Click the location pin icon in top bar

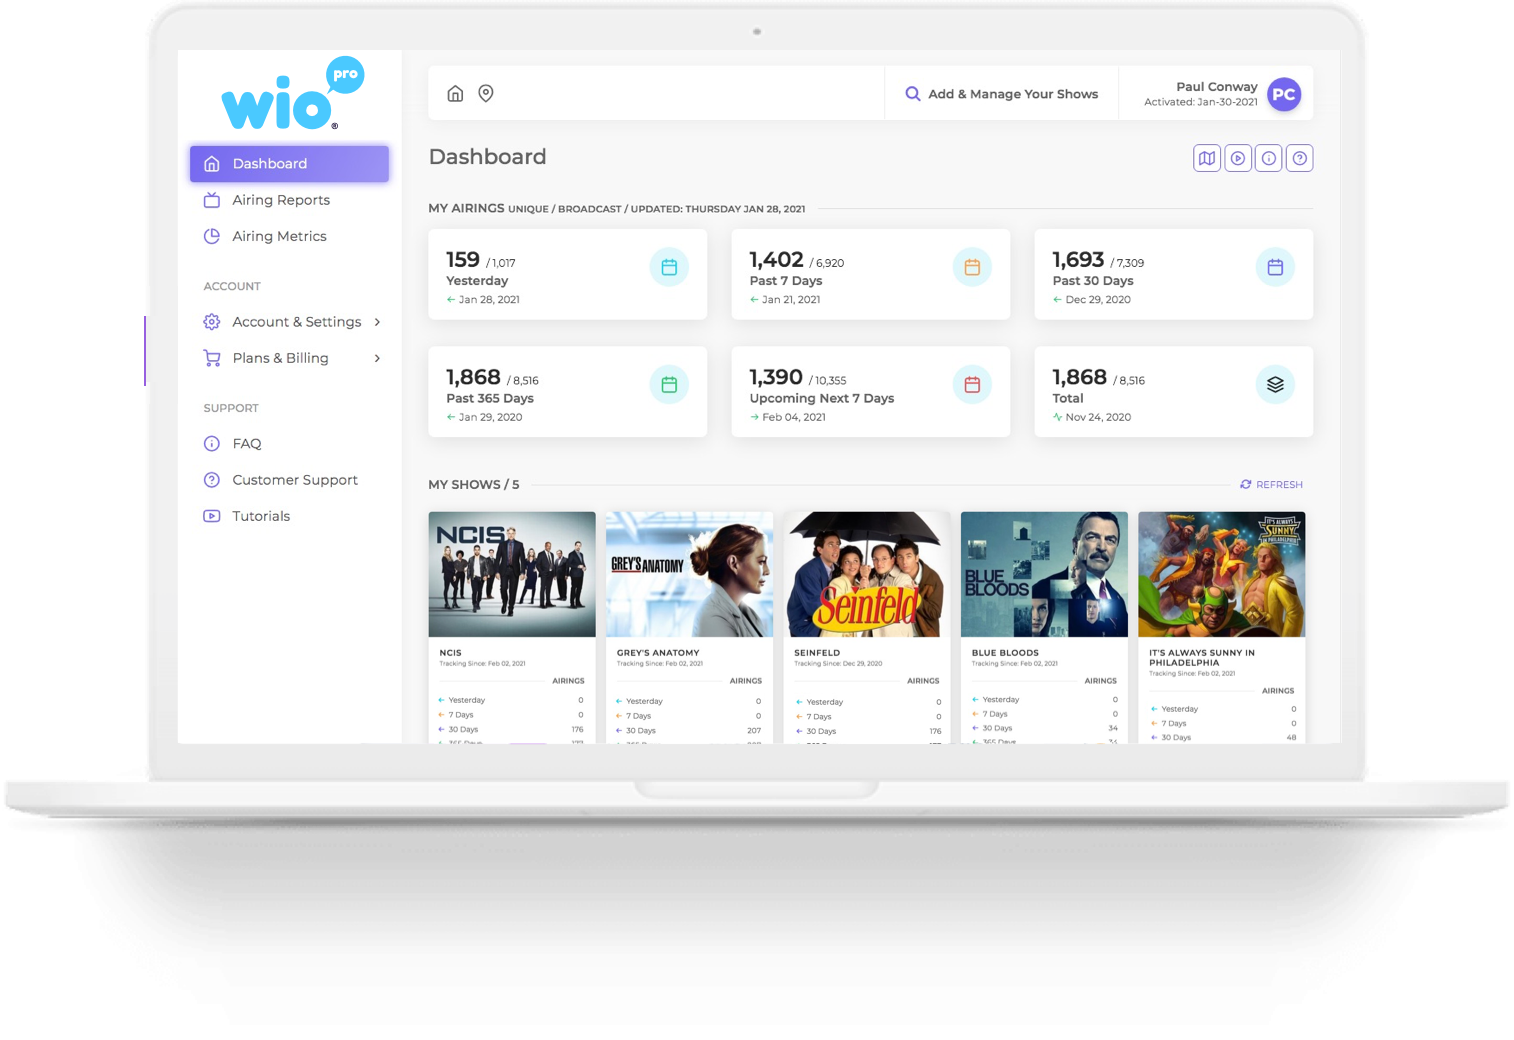pyautogui.click(x=486, y=93)
